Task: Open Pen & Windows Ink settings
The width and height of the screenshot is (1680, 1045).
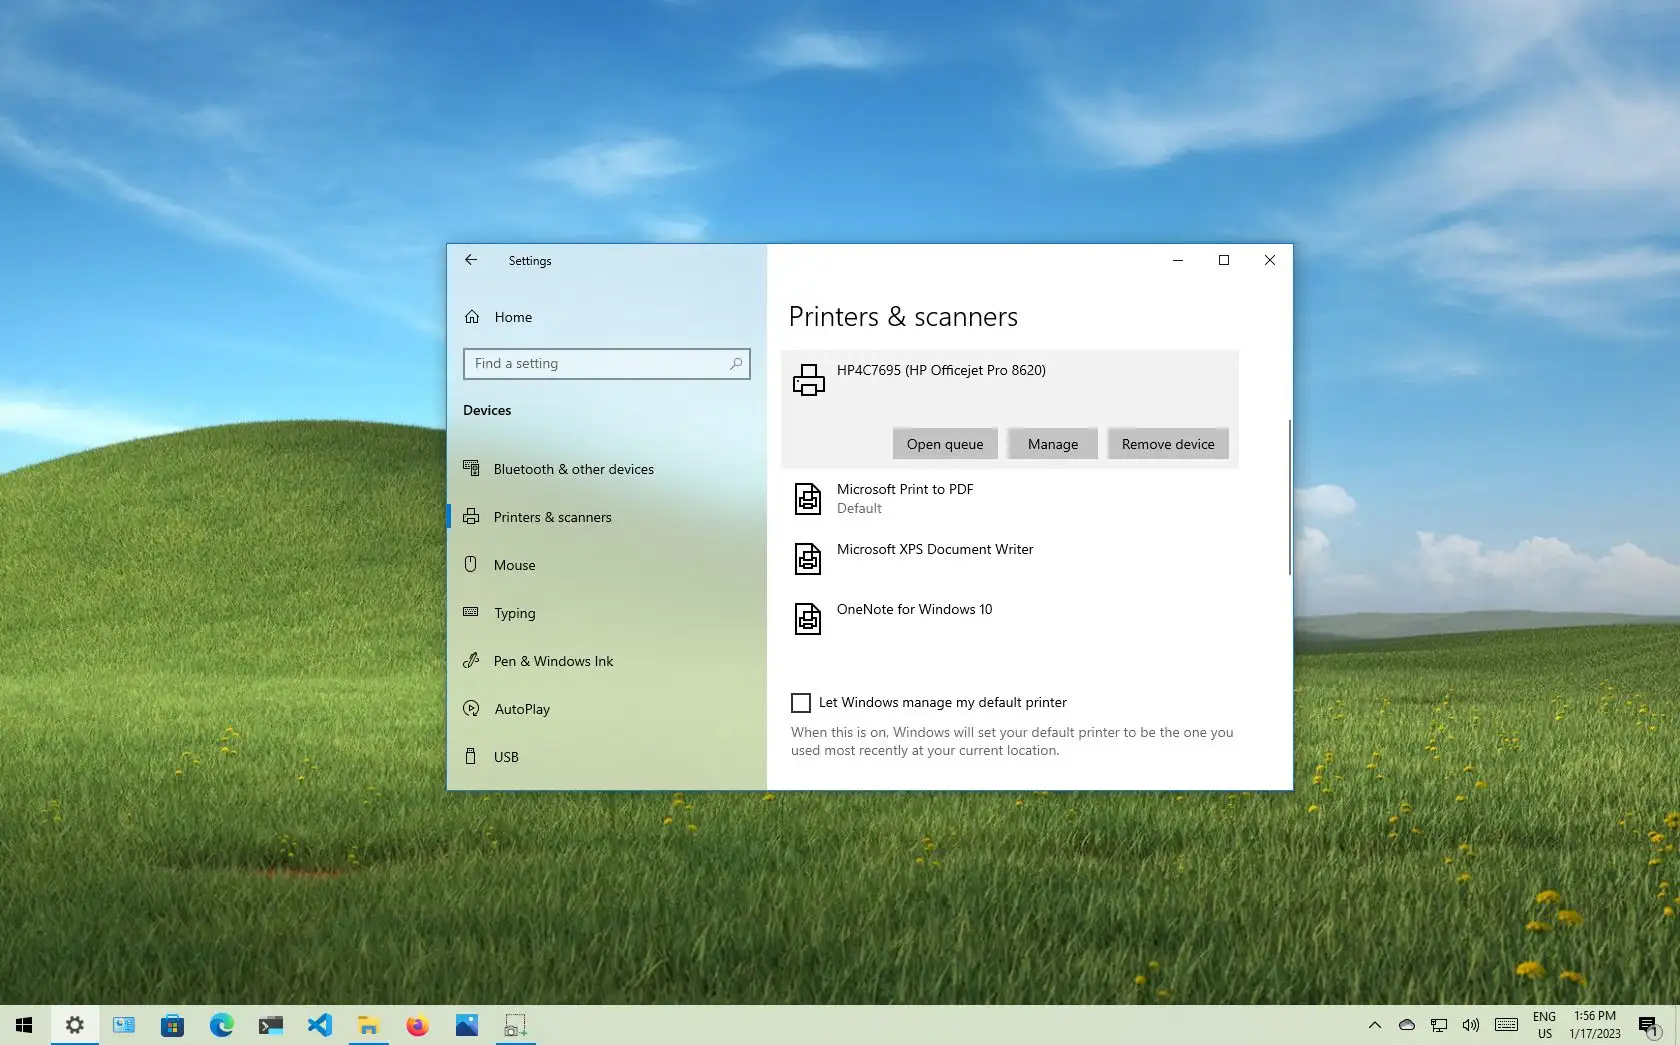Action: pos(553,660)
